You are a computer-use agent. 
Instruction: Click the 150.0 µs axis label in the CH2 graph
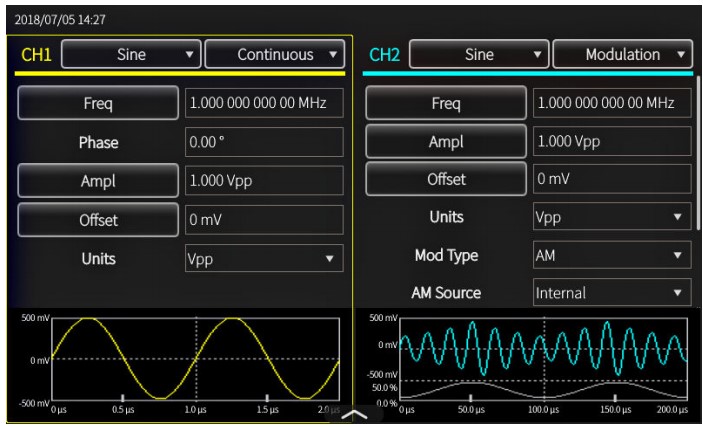[616, 410]
